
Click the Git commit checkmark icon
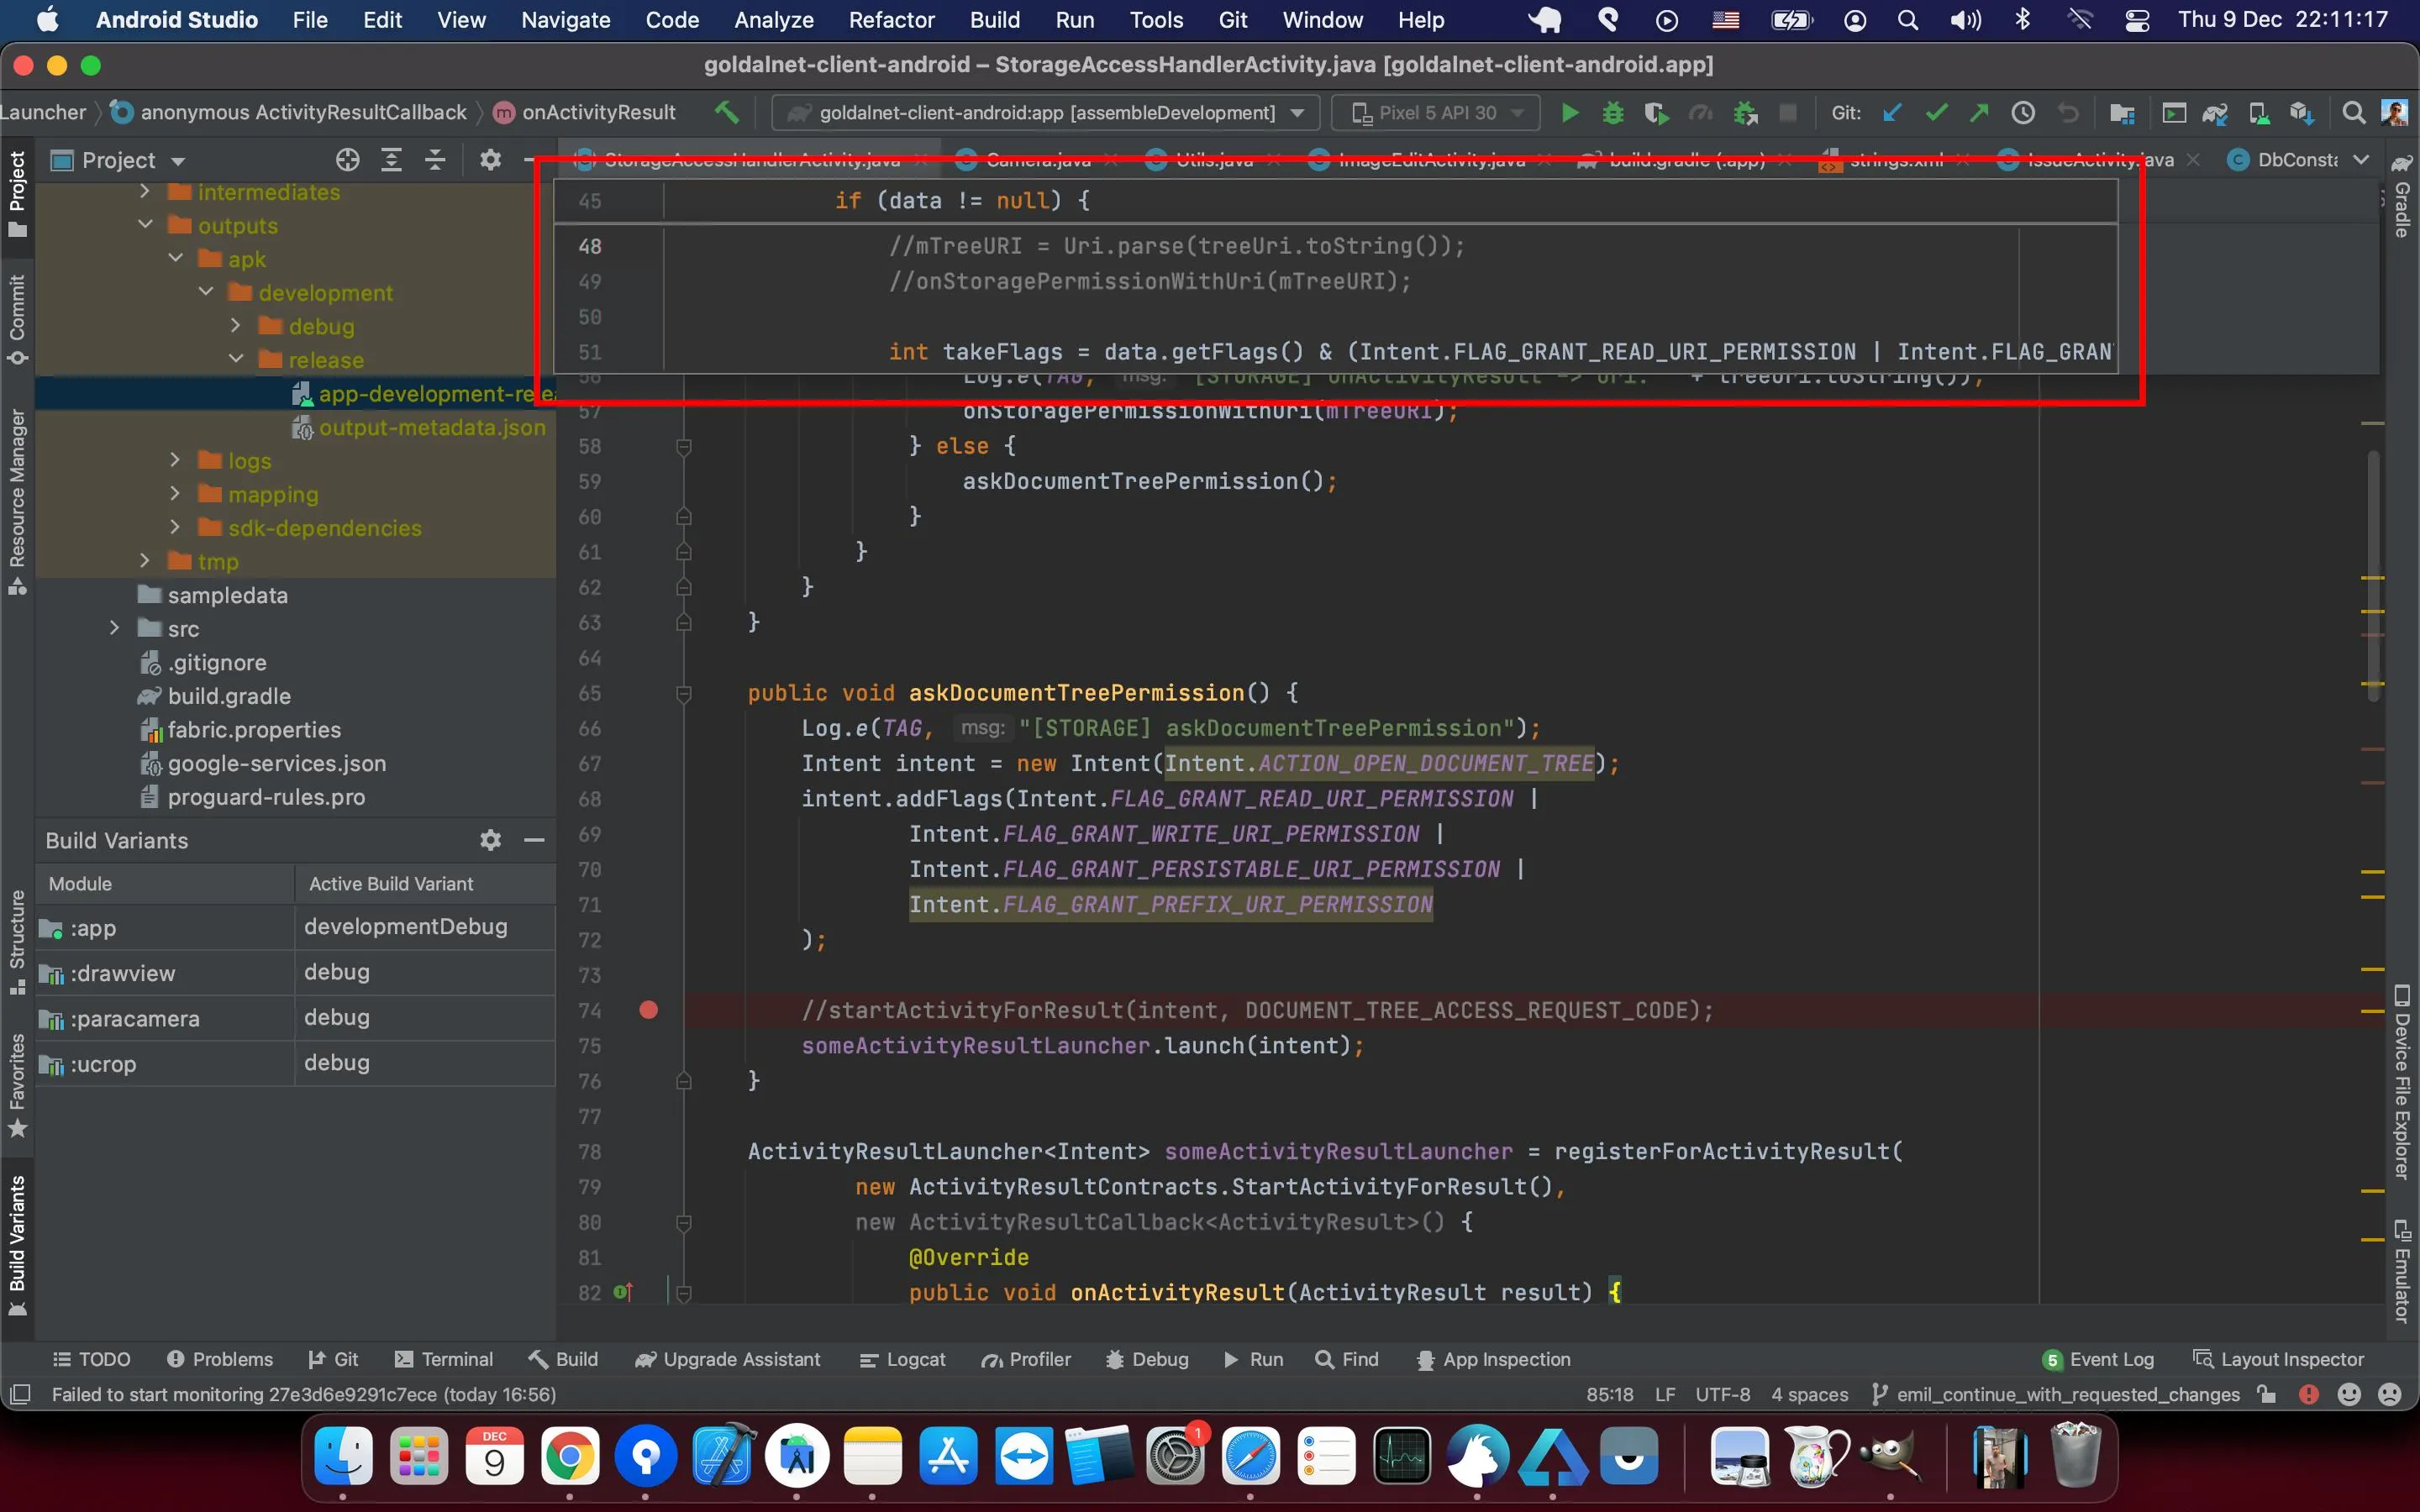[1936, 113]
